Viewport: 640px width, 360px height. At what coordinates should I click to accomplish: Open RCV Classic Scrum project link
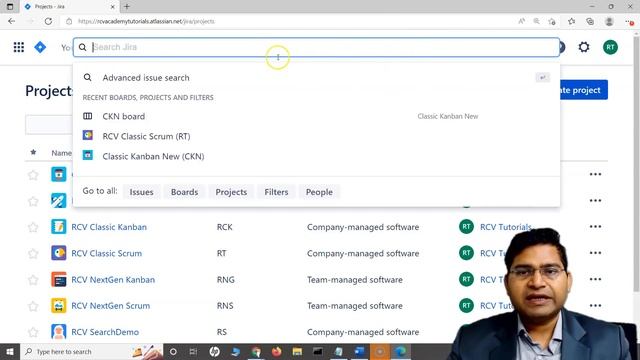[107, 253]
